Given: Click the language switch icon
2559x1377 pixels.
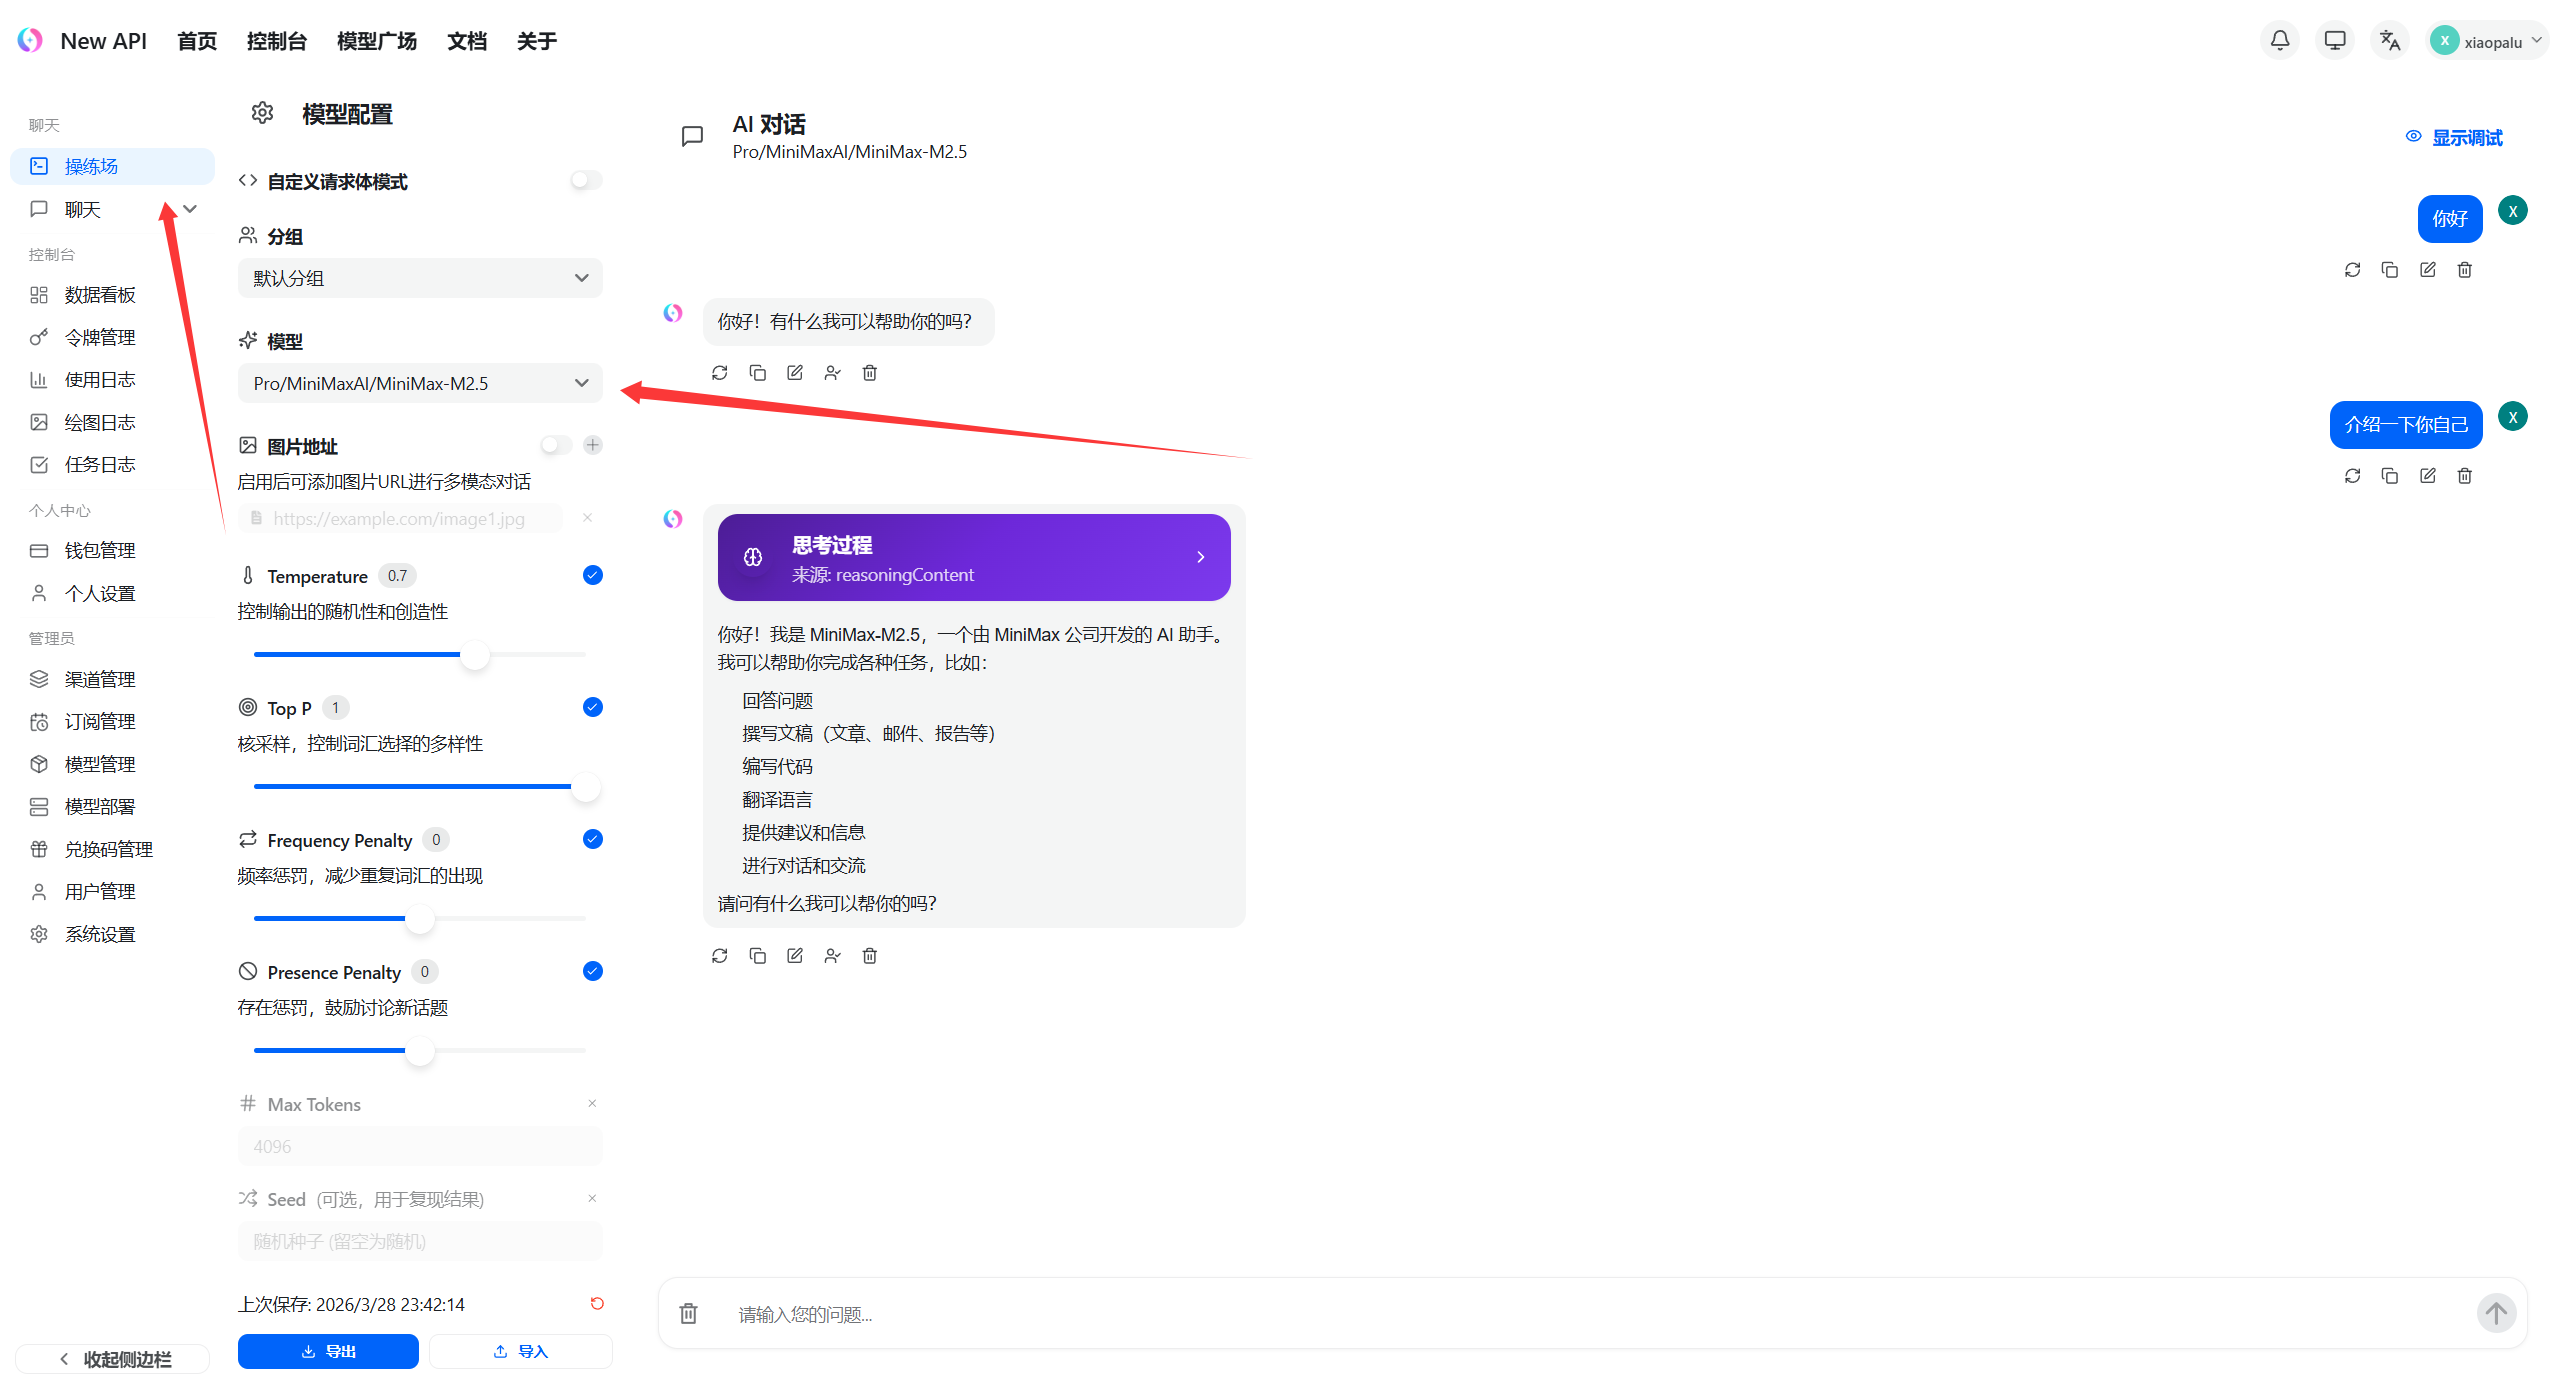Looking at the screenshot, I should click(2389, 41).
